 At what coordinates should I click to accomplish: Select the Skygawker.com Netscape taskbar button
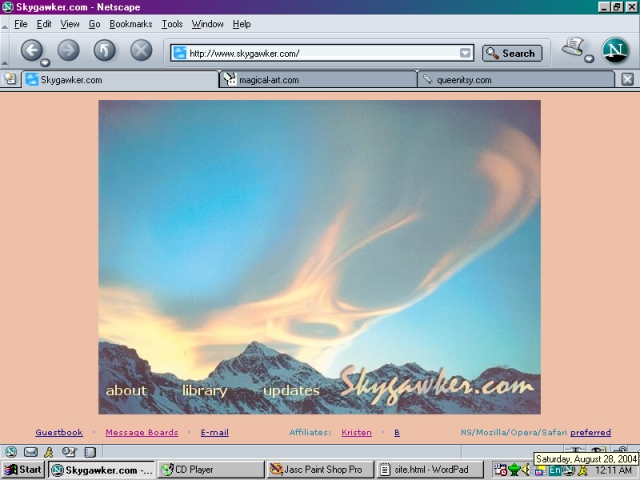[102, 470]
